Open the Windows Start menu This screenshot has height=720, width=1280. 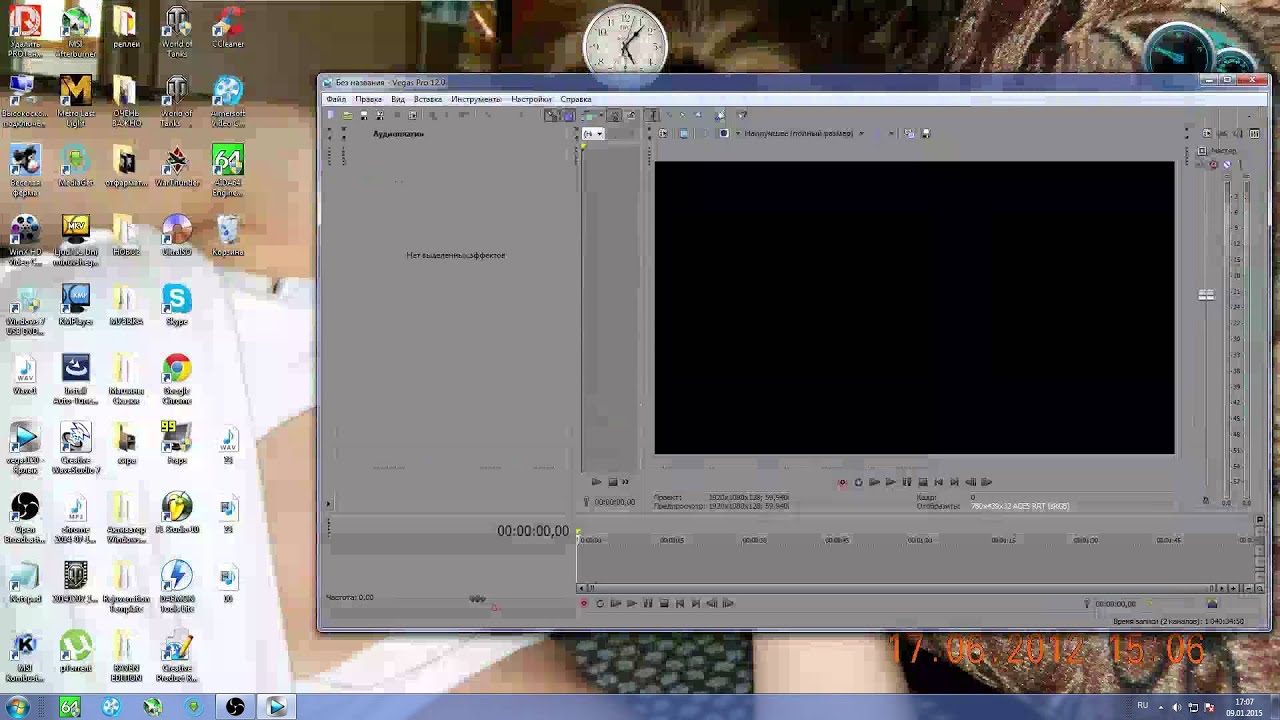pyautogui.click(x=17, y=707)
